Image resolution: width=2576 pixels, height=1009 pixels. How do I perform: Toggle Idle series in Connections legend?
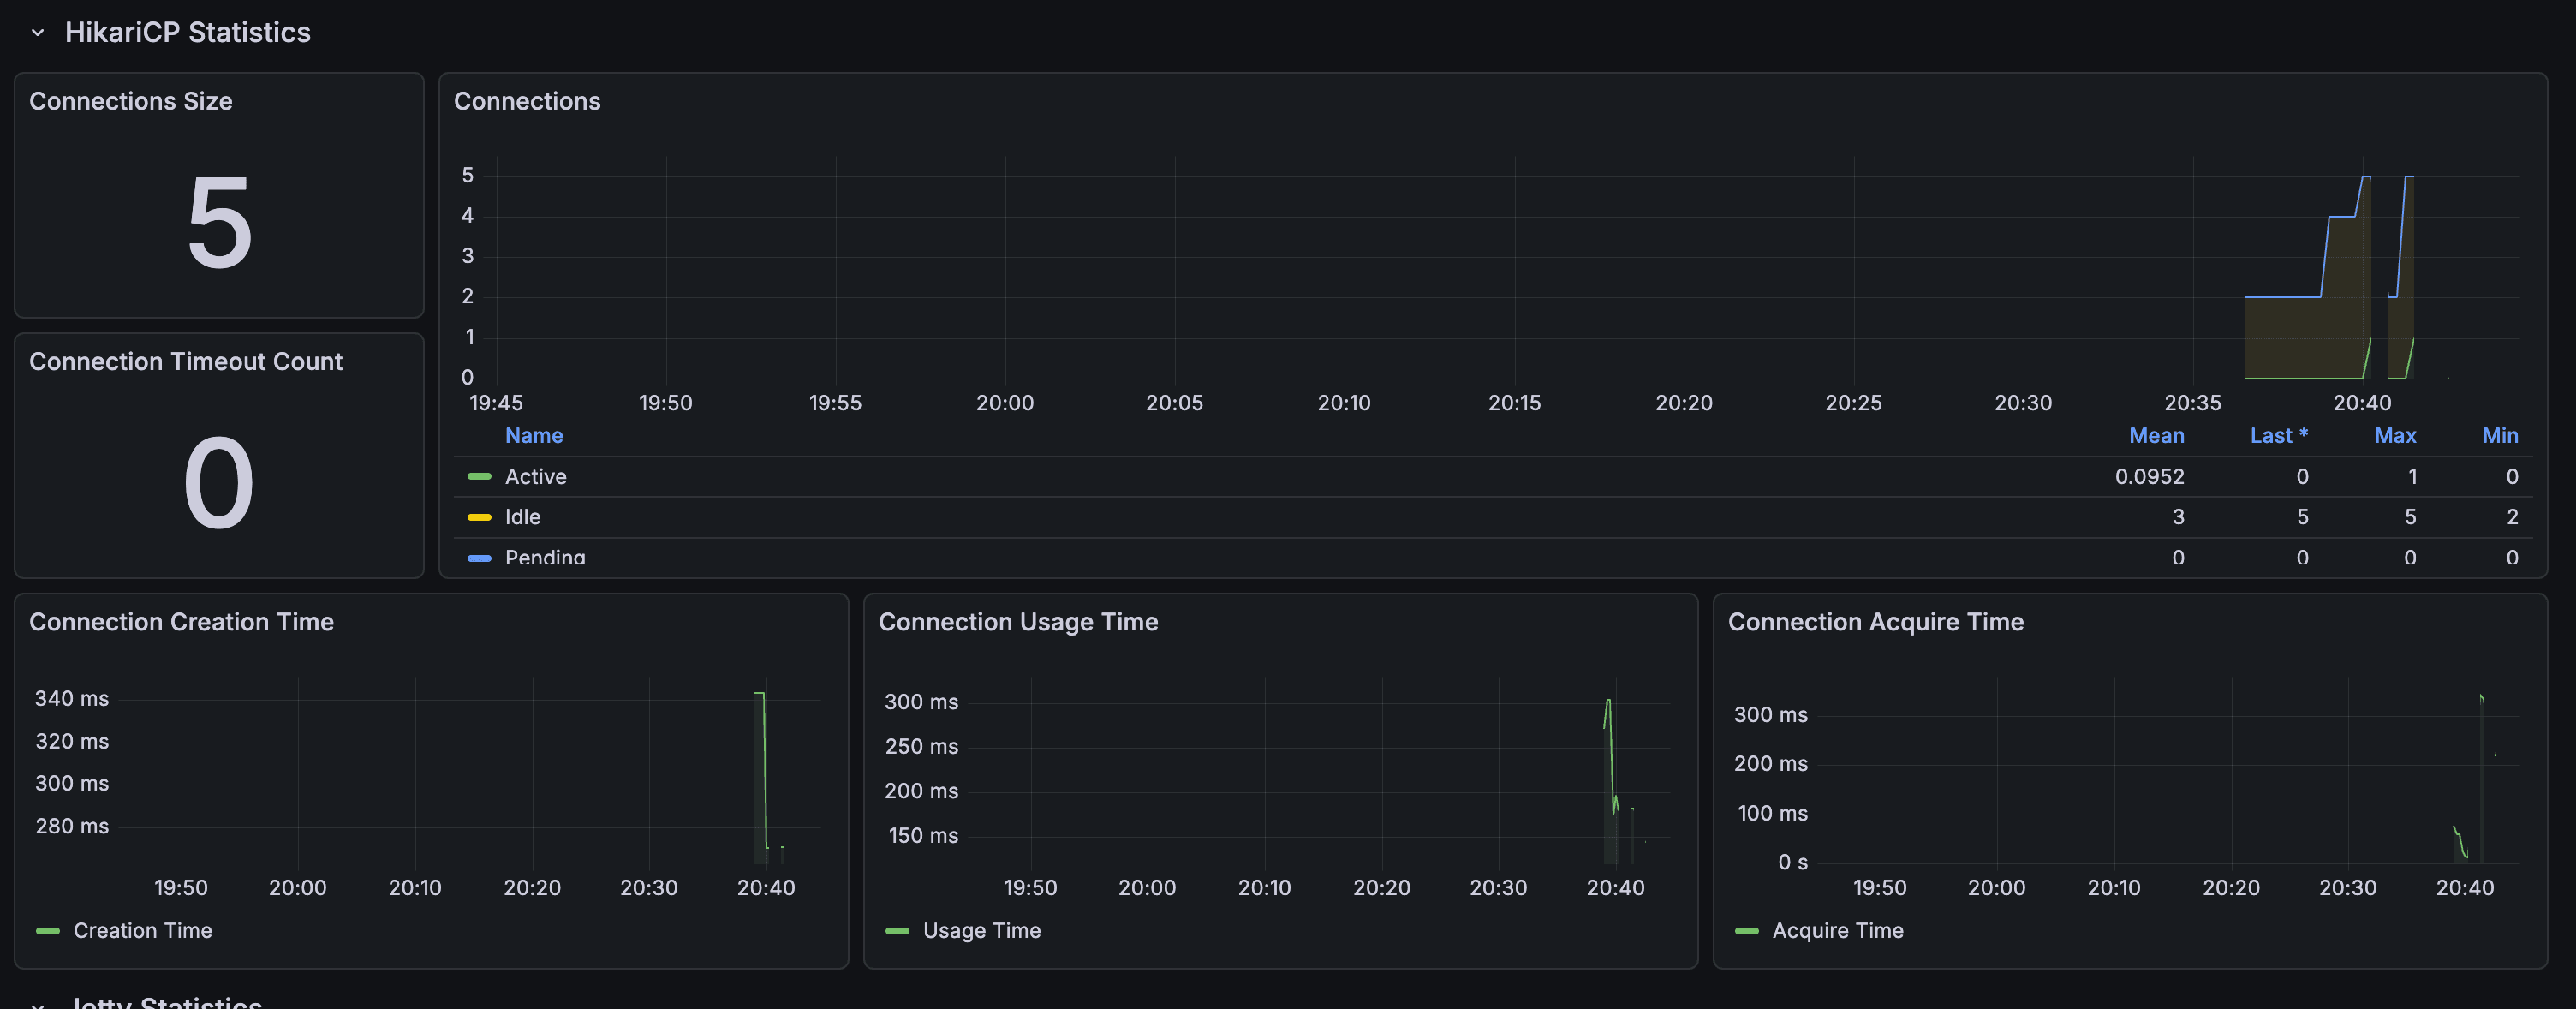click(x=522, y=517)
